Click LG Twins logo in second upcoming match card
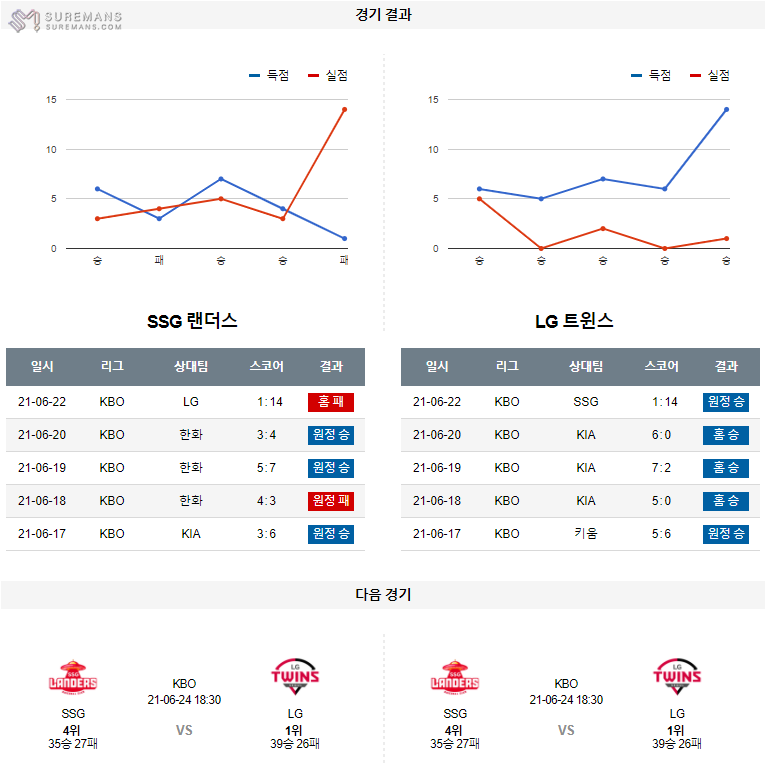765x781 pixels. point(677,679)
